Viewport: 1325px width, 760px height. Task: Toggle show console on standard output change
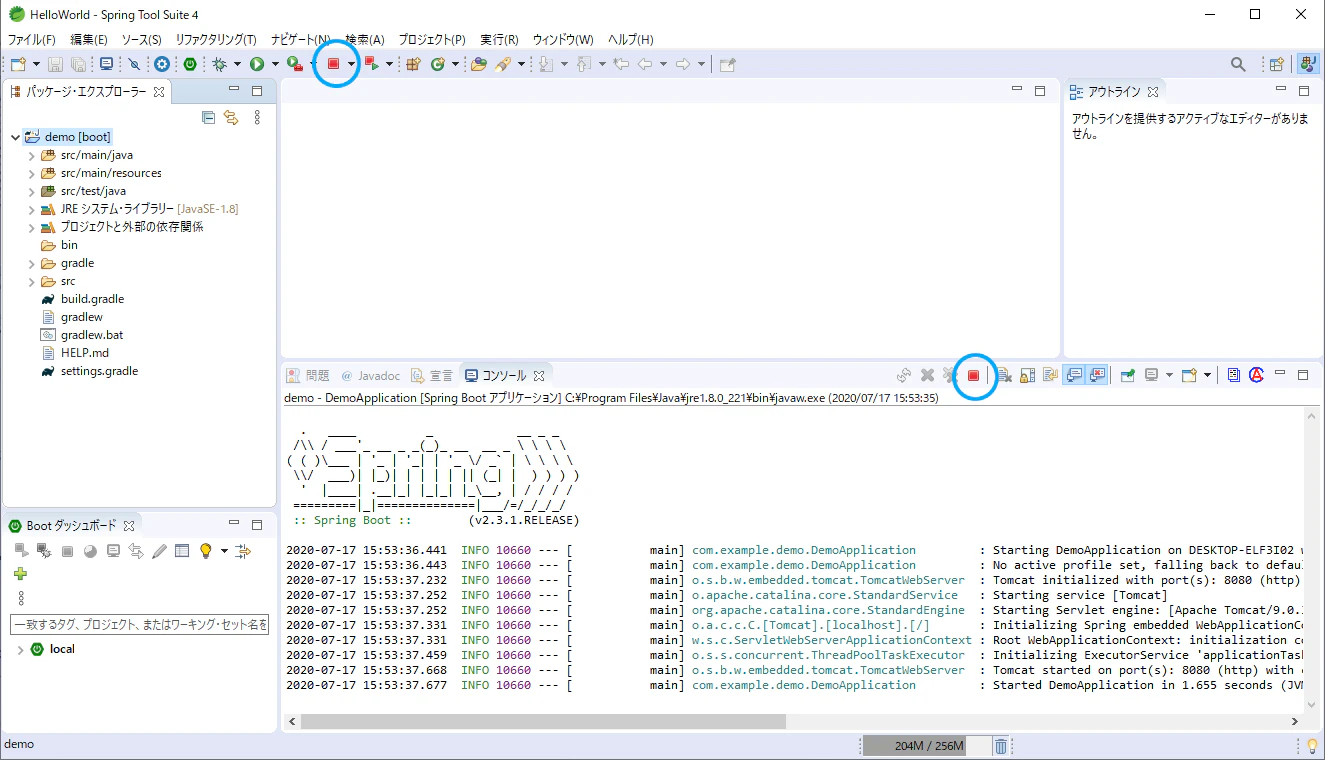point(1074,375)
